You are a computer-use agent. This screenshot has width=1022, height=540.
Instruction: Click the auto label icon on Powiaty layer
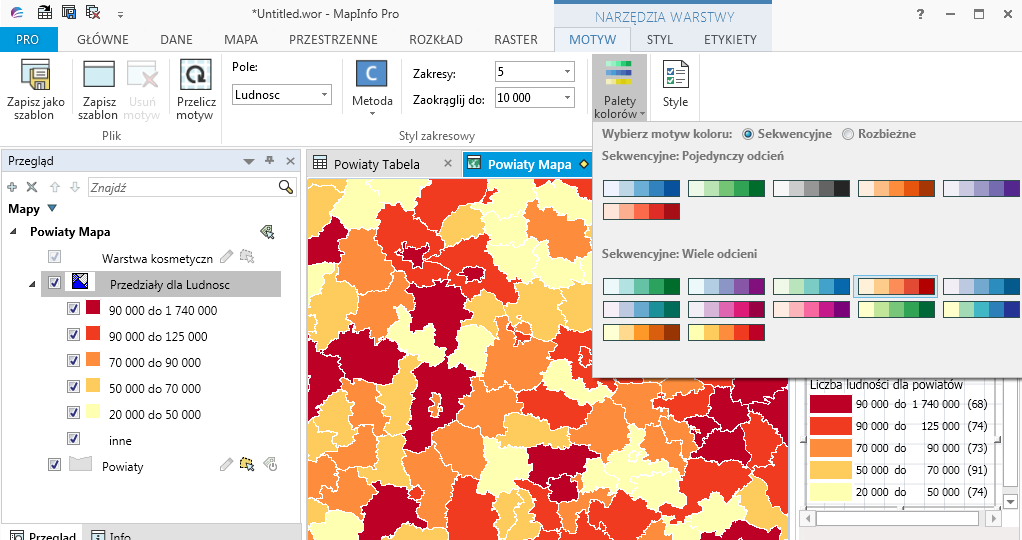(270, 464)
